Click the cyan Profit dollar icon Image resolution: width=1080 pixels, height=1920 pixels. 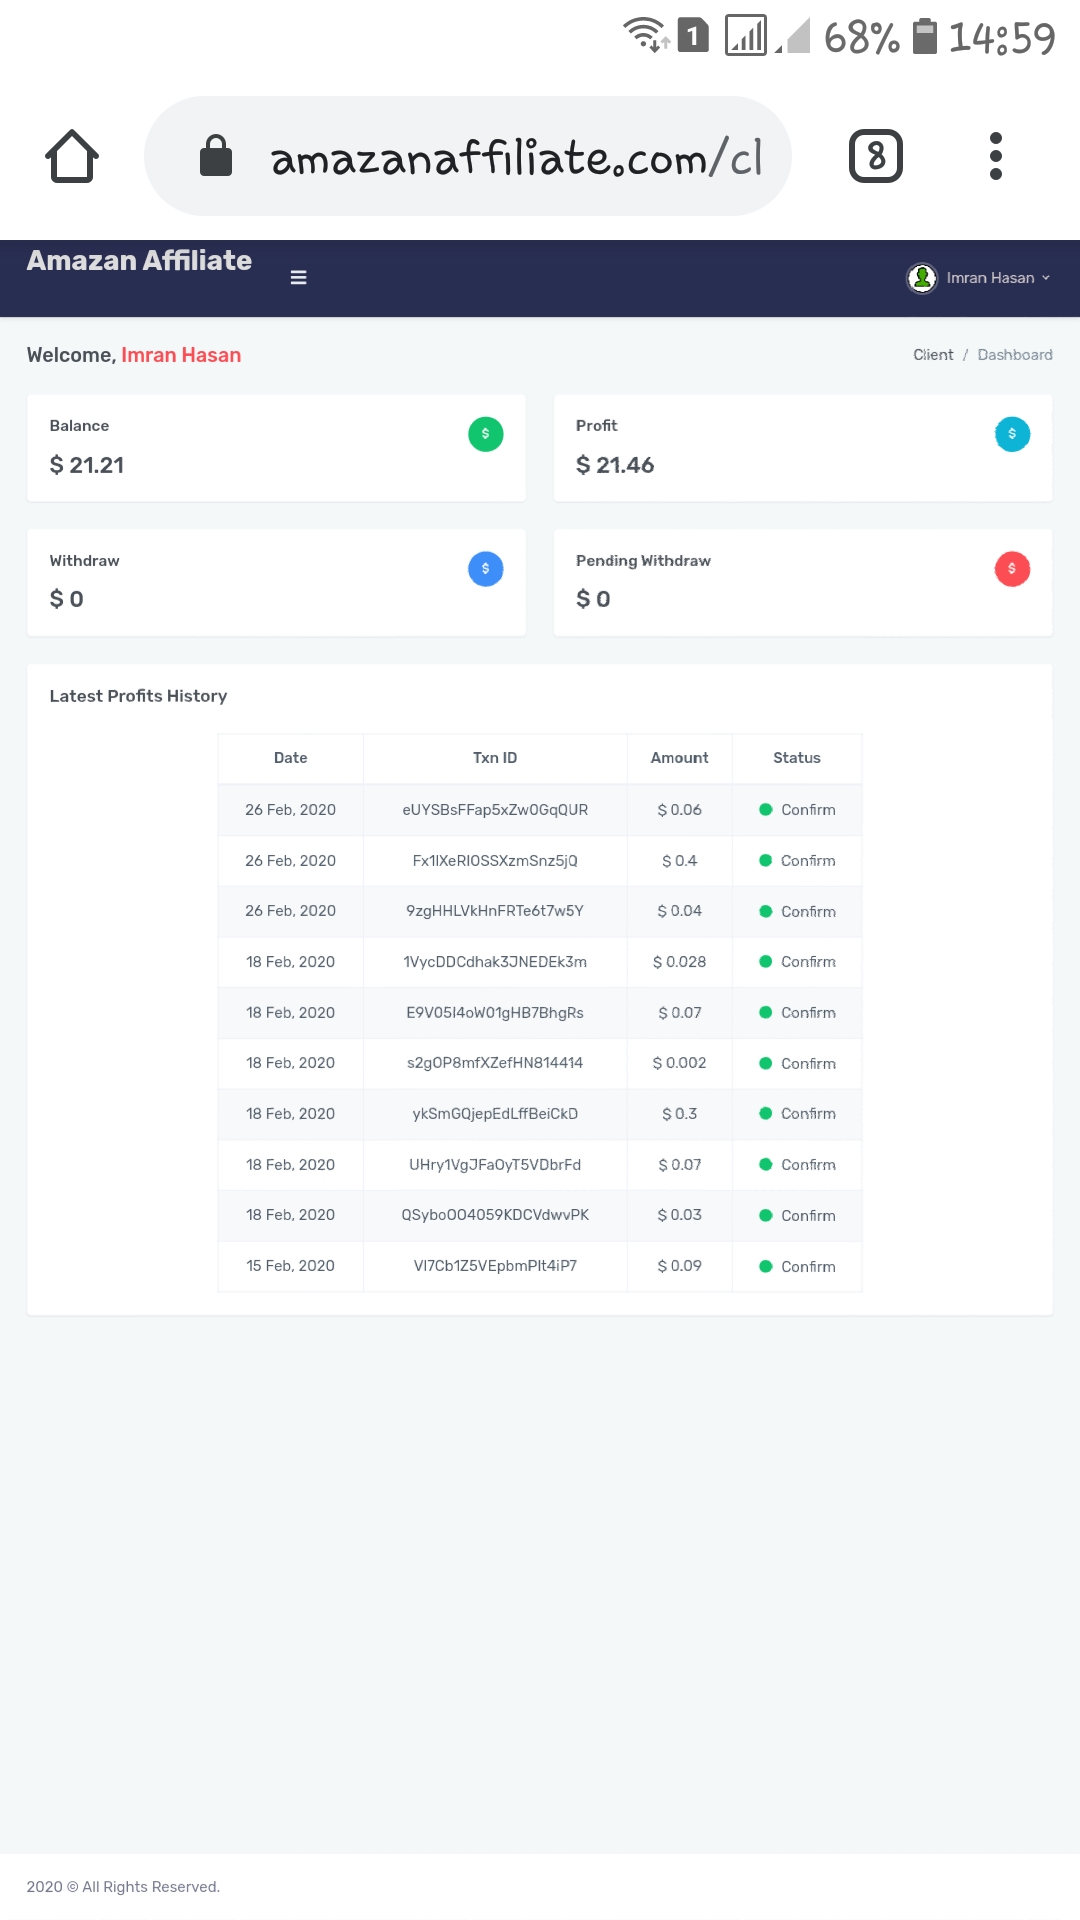(x=1012, y=434)
